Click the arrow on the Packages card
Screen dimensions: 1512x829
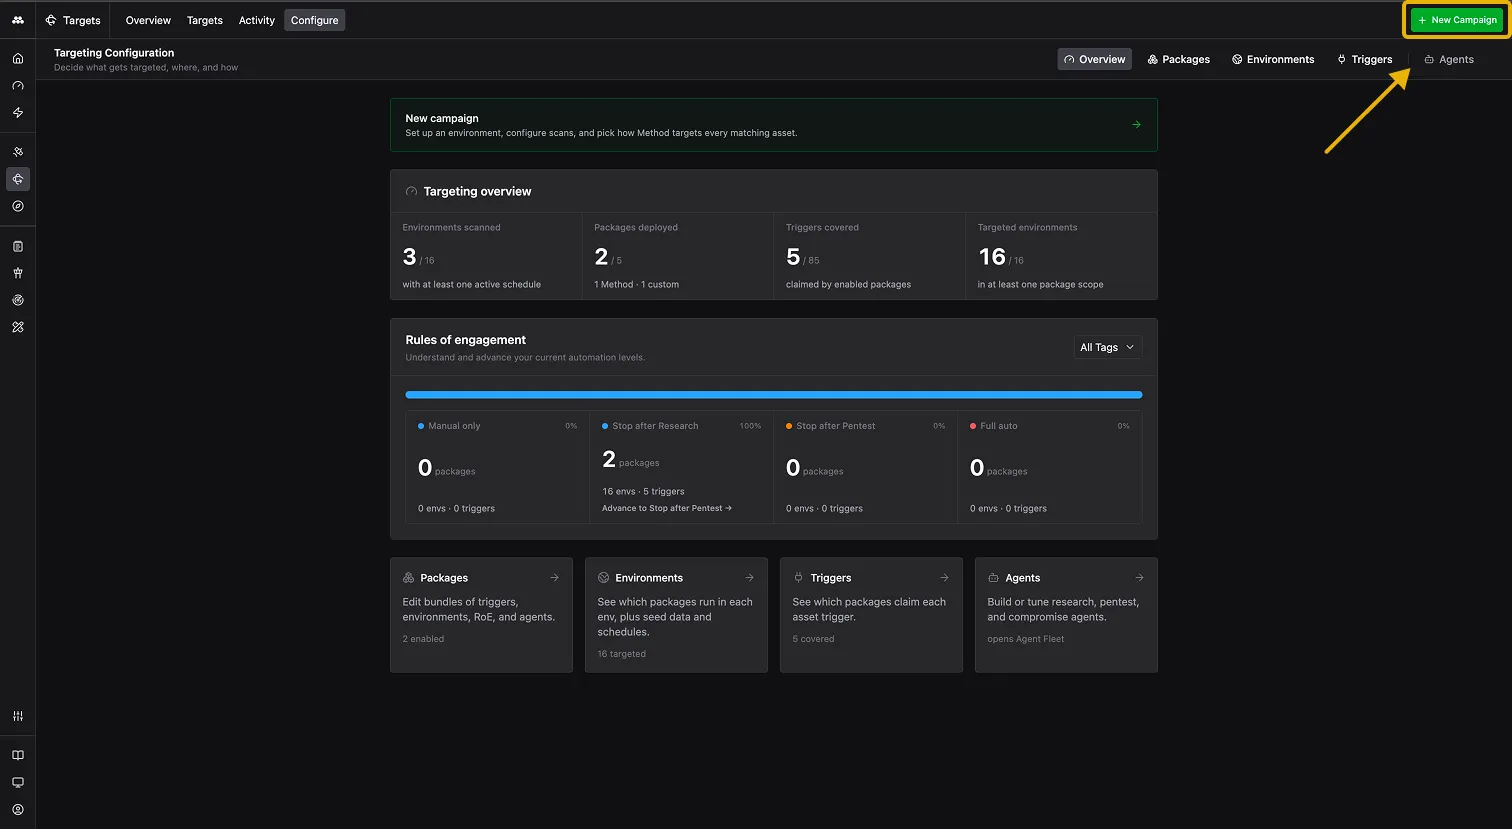[554, 578]
